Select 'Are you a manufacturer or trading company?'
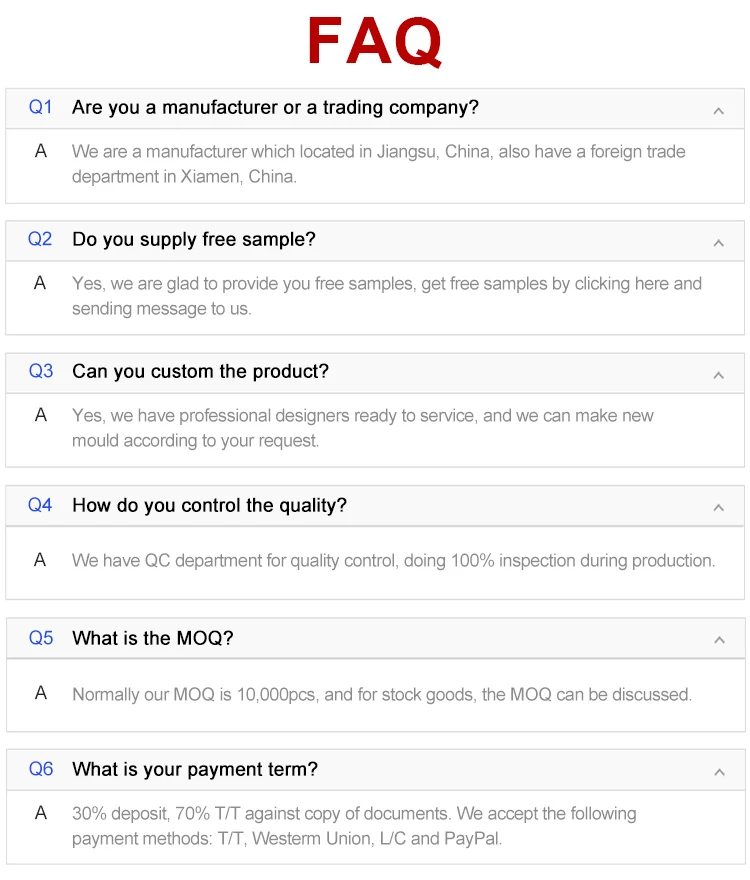This screenshot has width=750, height=880. [275, 107]
